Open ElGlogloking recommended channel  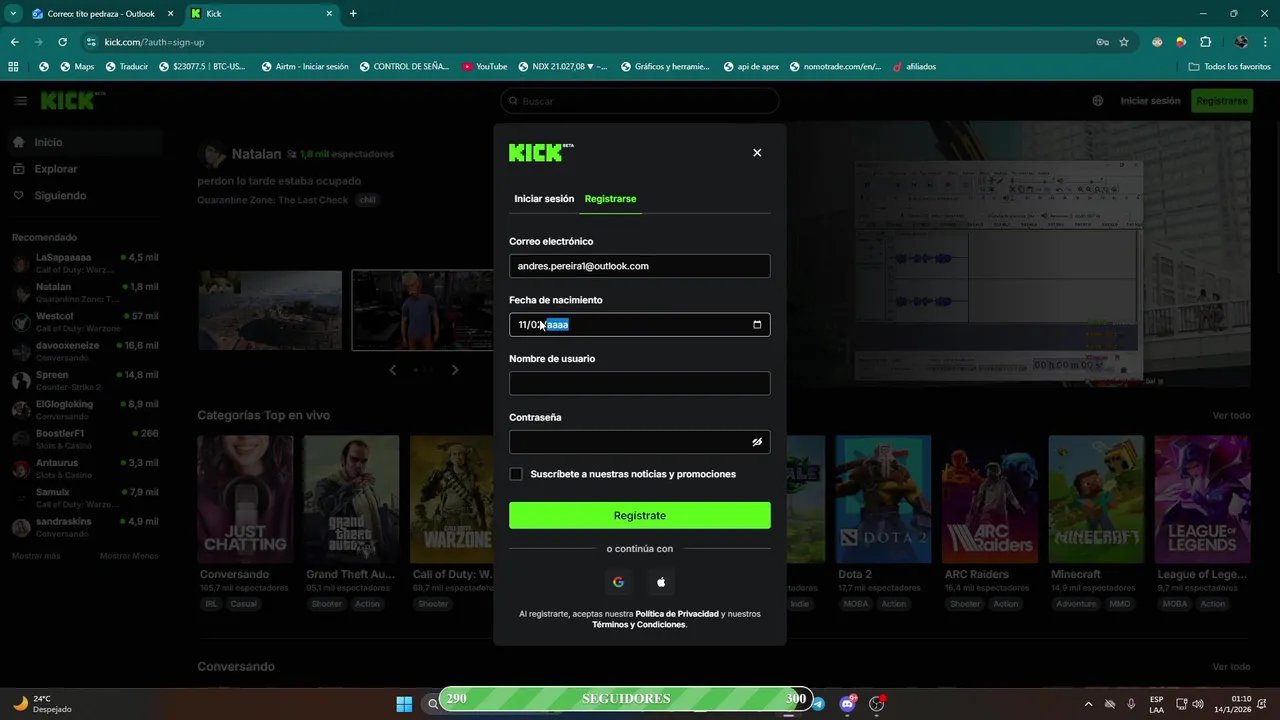[x=85, y=410]
